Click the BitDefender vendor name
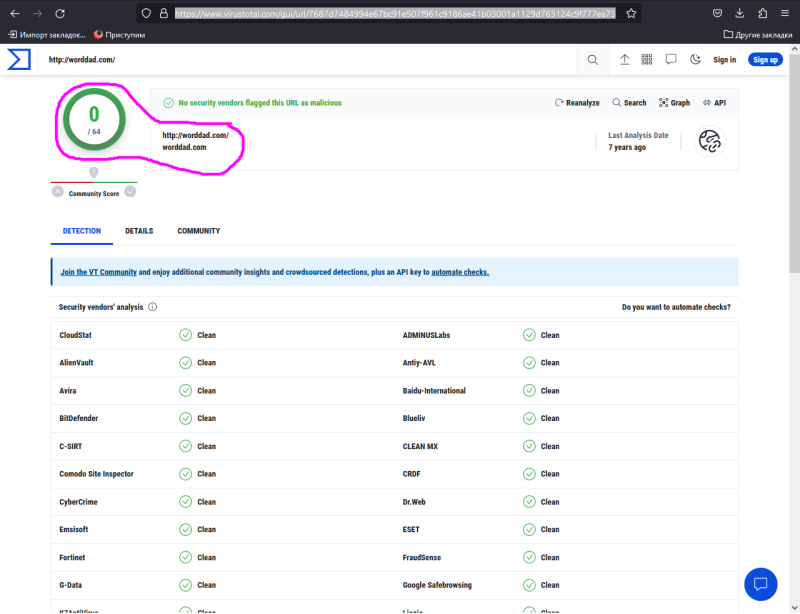Image resolution: width=800 pixels, height=614 pixels. tap(79, 418)
